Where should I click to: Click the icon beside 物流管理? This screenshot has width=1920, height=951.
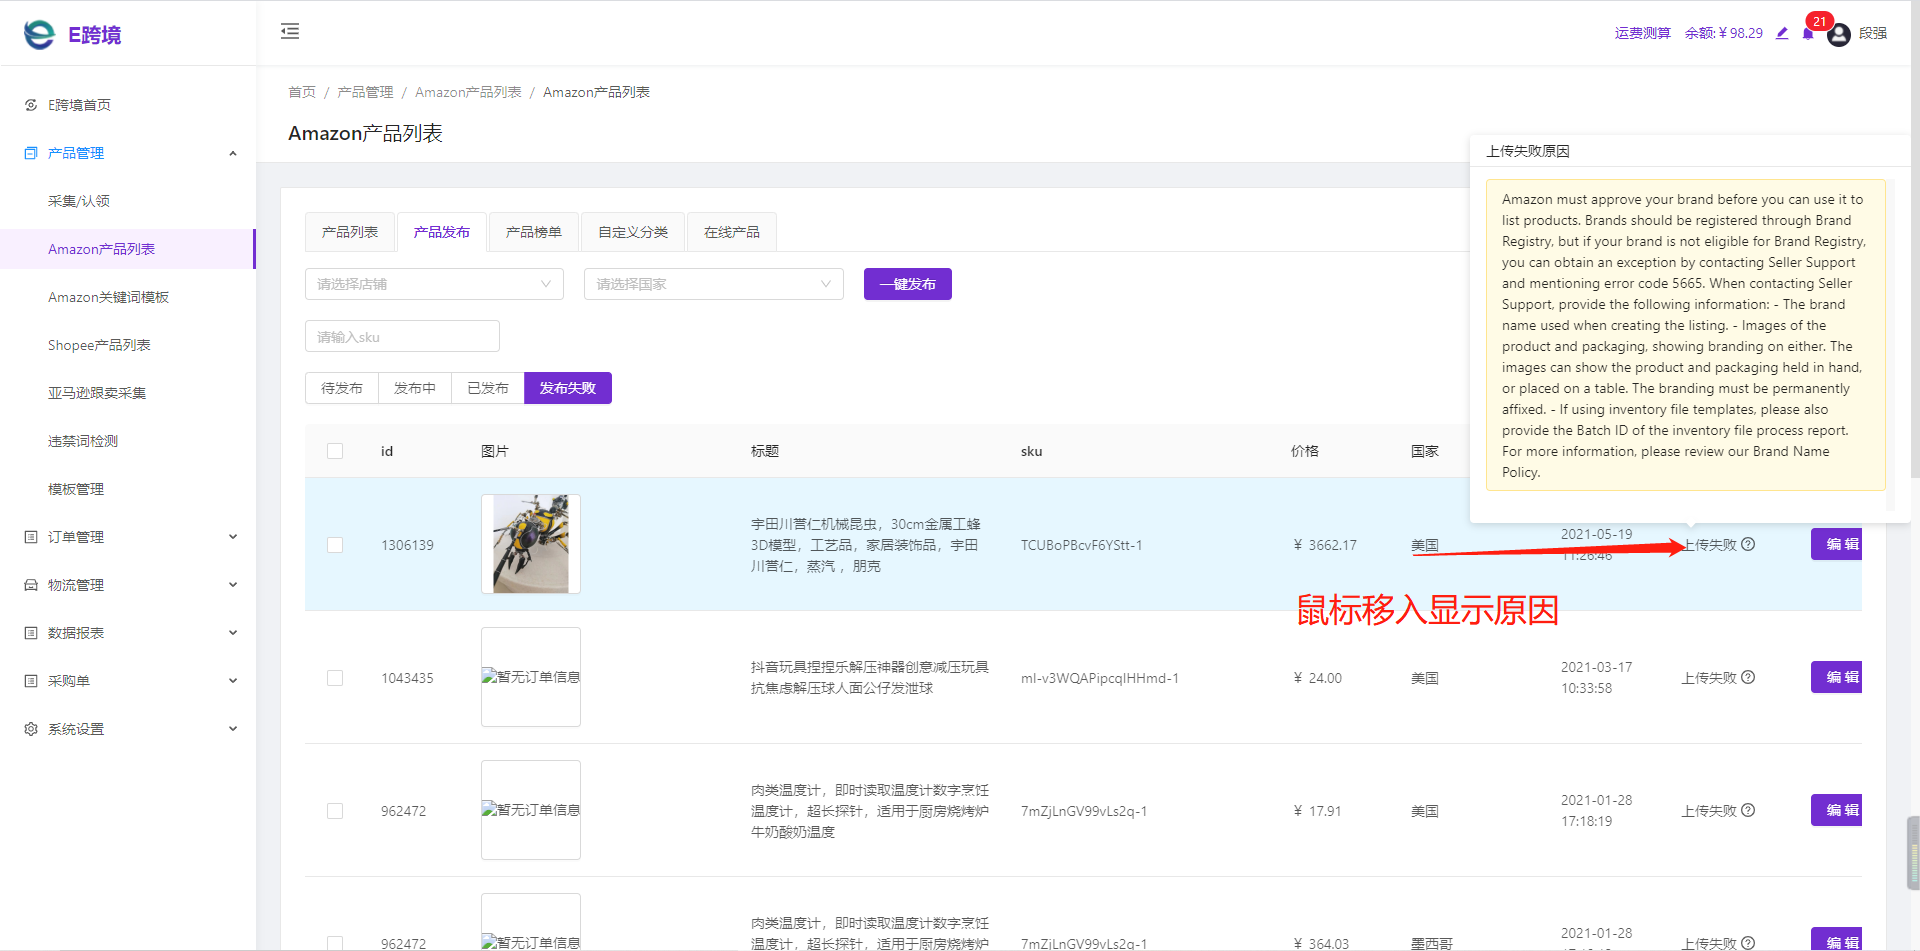pos(31,585)
